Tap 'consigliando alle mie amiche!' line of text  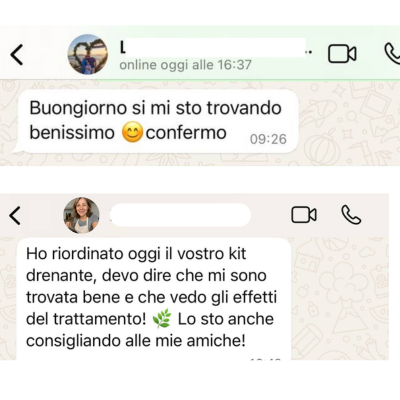136,341
